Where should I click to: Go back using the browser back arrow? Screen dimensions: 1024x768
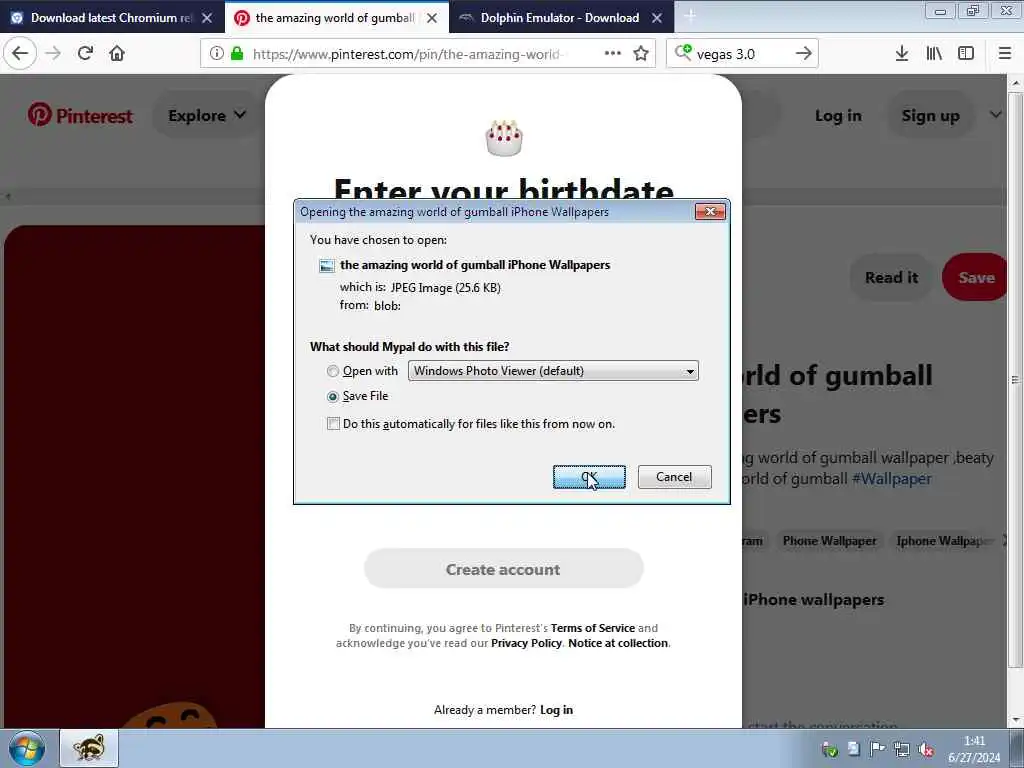(x=20, y=54)
